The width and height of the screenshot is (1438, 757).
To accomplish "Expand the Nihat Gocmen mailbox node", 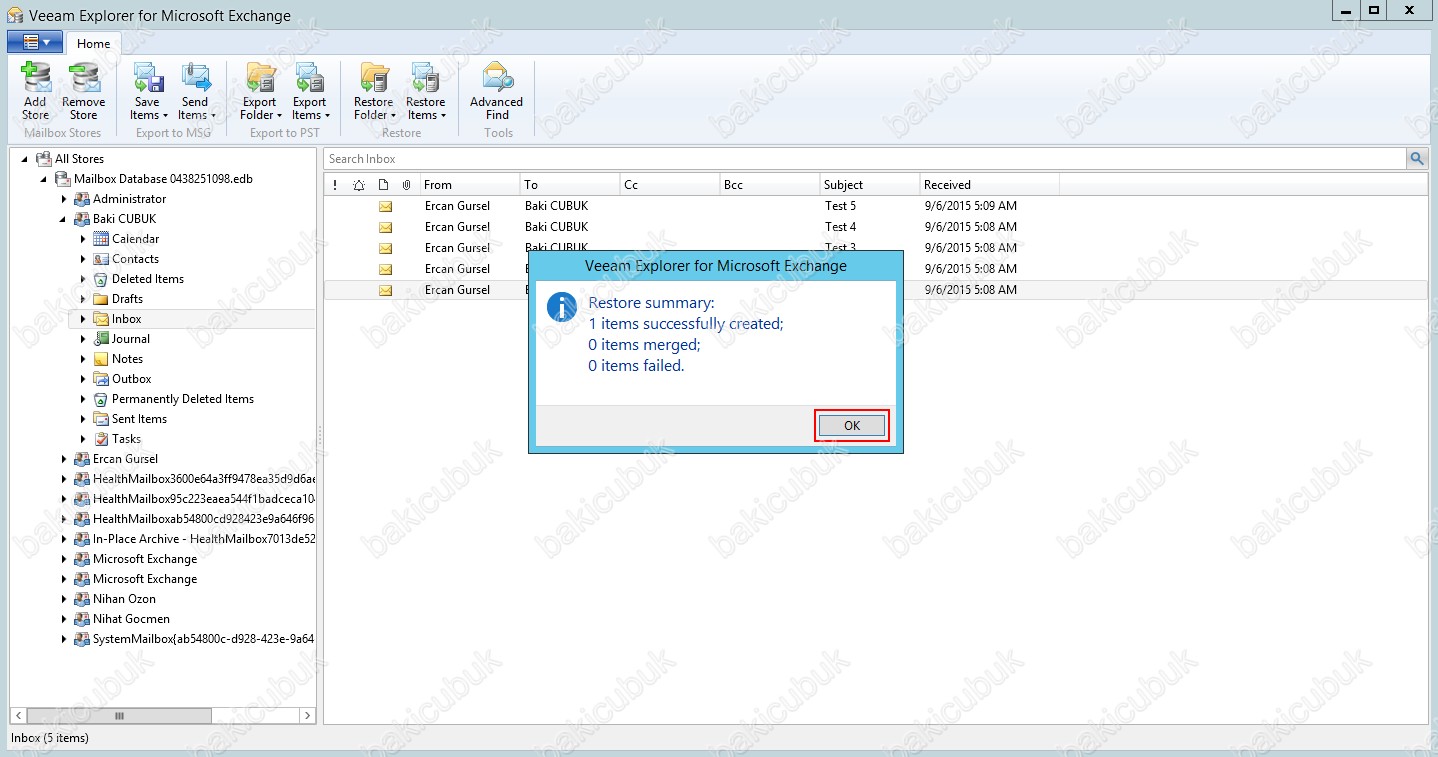I will (x=64, y=619).
